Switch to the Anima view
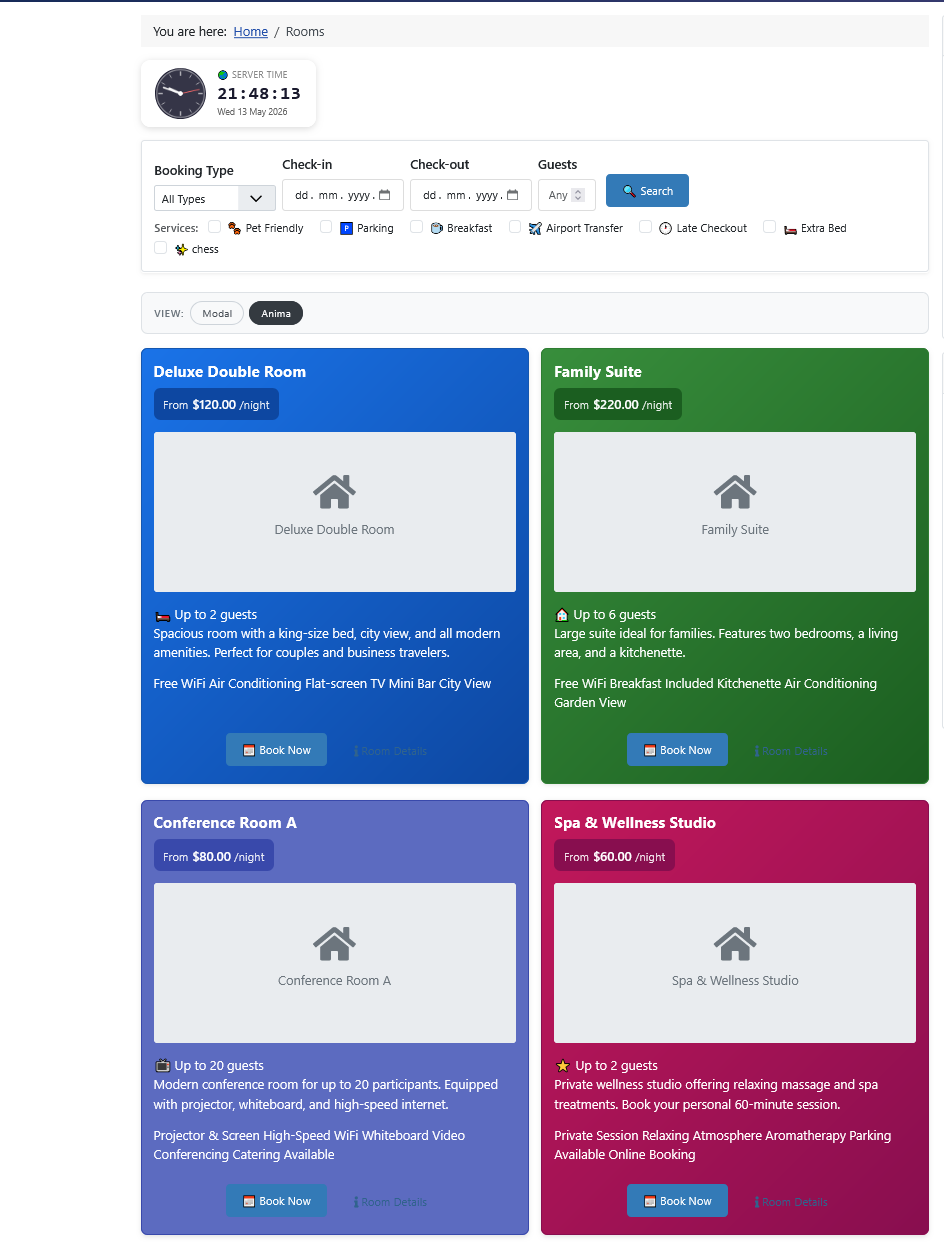 pos(276,313)
